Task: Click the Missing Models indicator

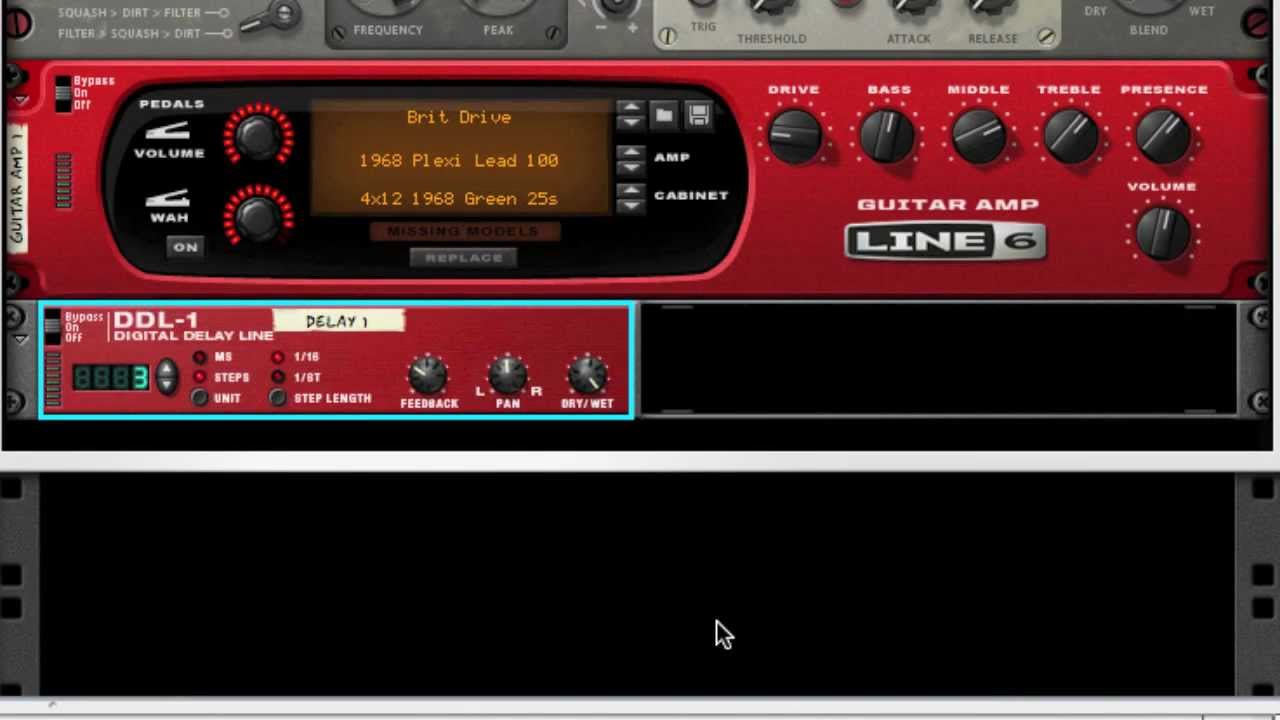Action: pyautogui.click(x=464, y=231)
